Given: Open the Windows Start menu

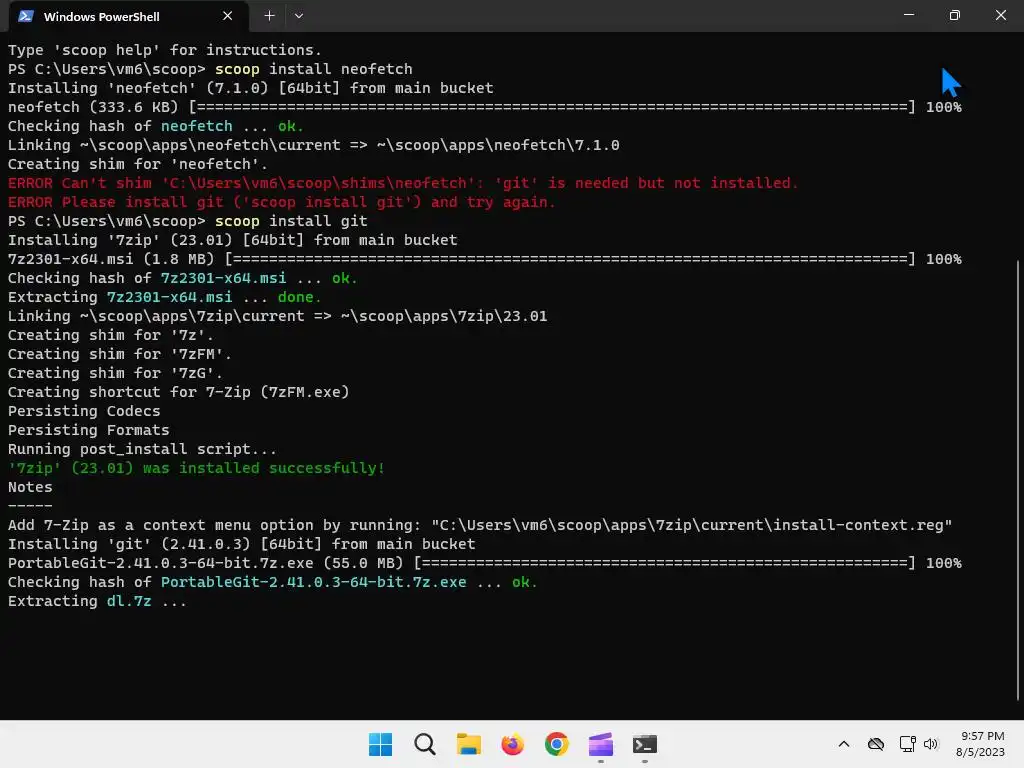Looking at the screenshot, I should pos(380,744).
